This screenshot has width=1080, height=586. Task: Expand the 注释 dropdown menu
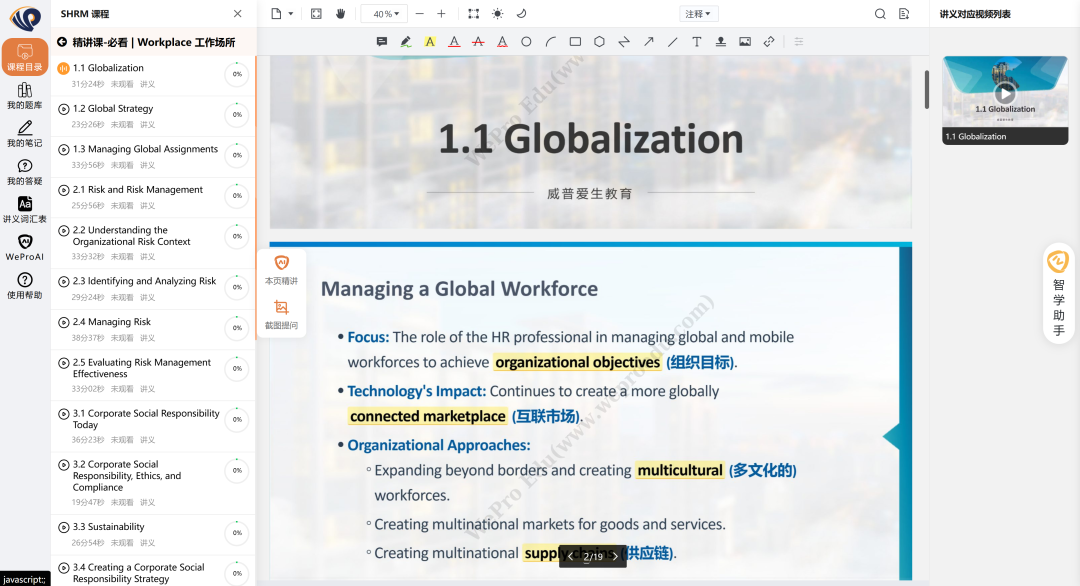pyautogui.click(x=698, y=14)
